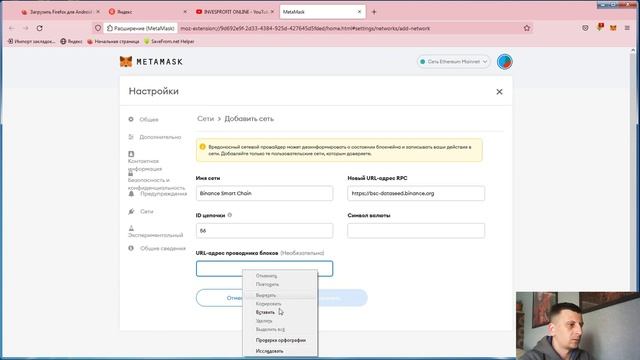Click the address bar URL
Viewport: 640px width, 360px height.
pyautogui.click(x=305, y=28)
